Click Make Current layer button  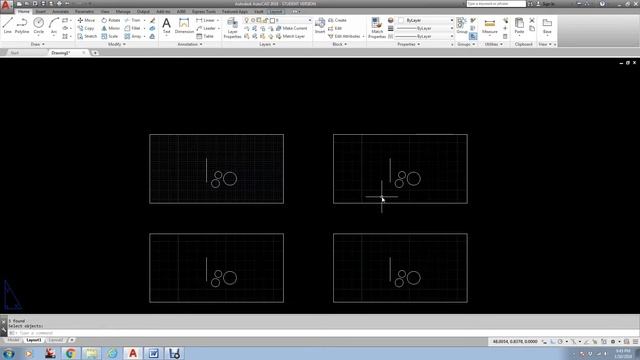coord(291,28)
